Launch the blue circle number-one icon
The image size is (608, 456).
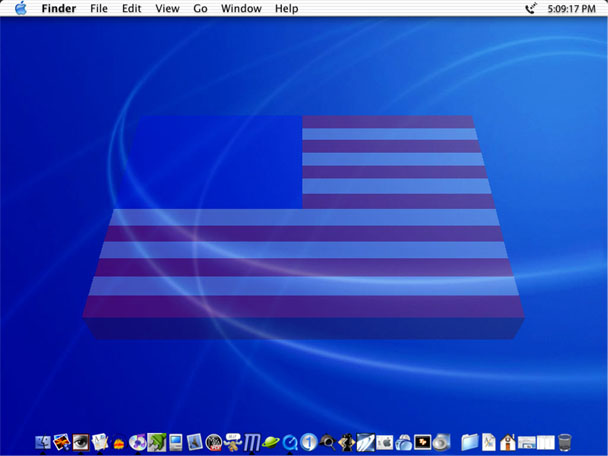309,442
